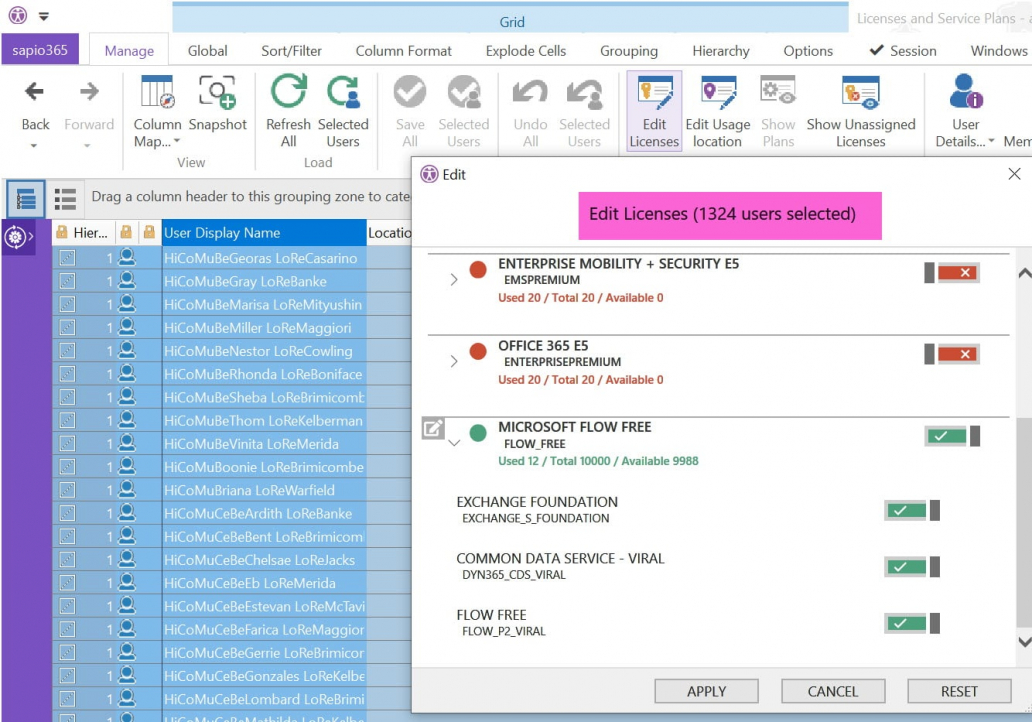1032x722 pixels.
Task: Open the Manage ribbon tab
Action: coord(129,51)
